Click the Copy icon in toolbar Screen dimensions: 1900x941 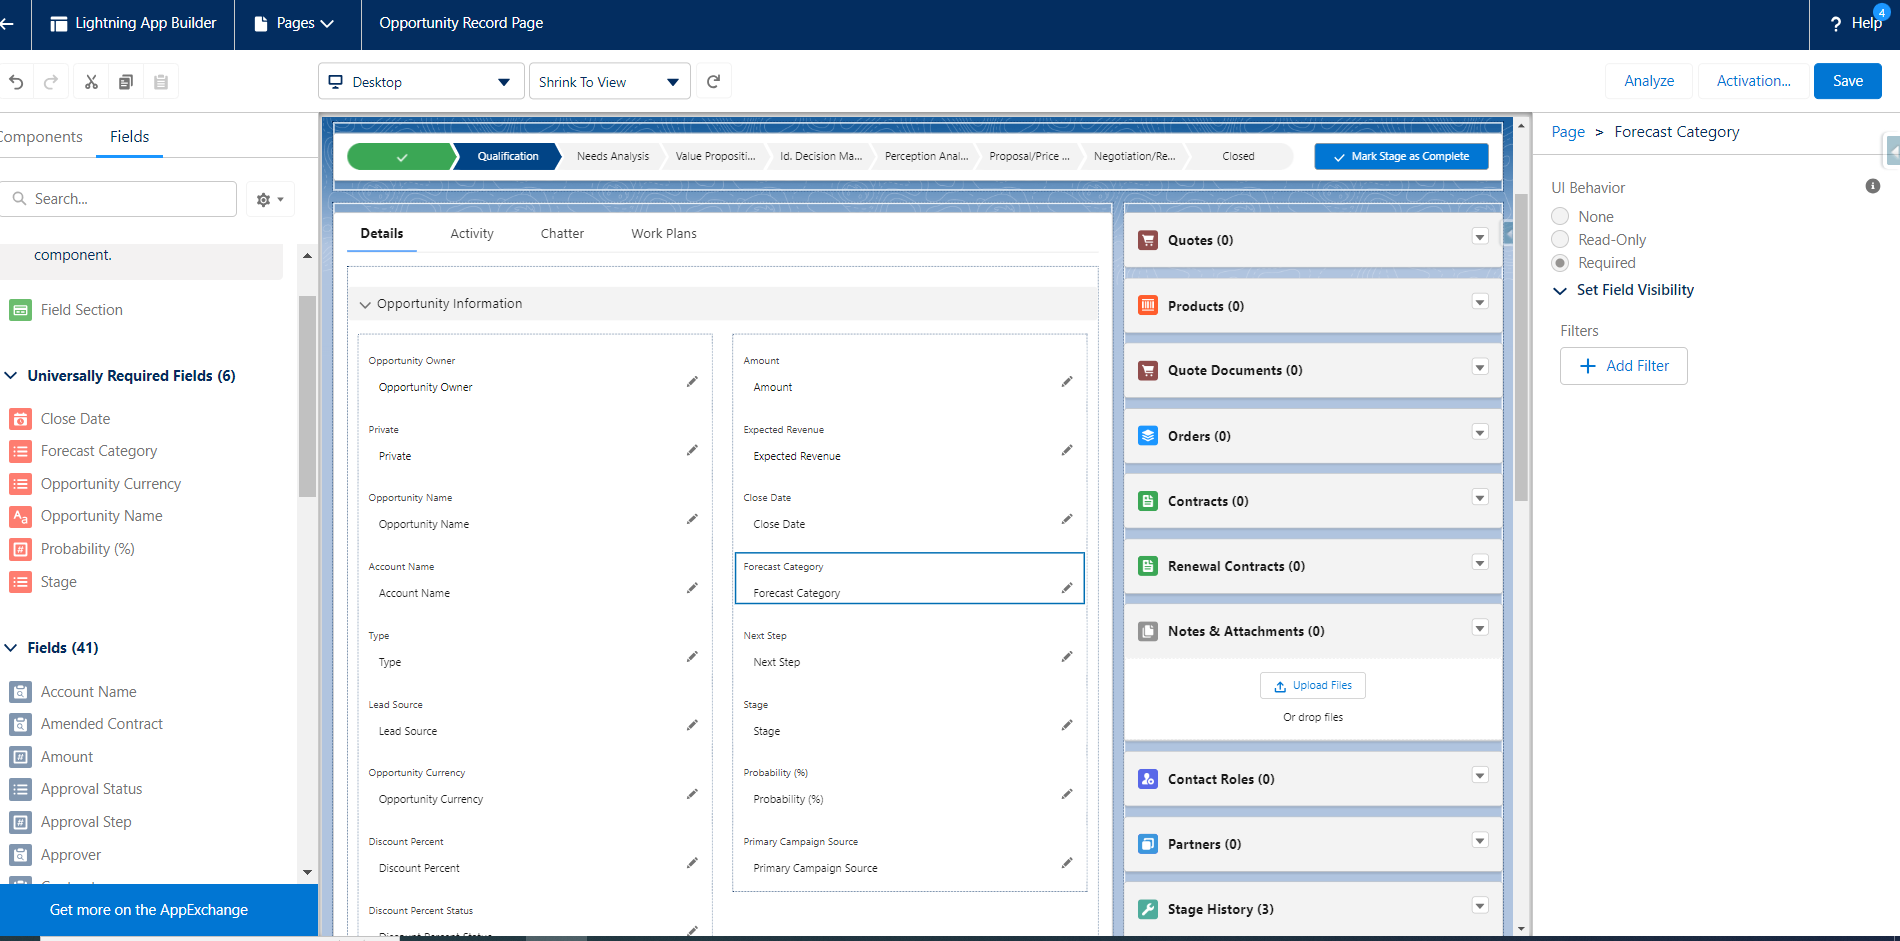[126, 82]
